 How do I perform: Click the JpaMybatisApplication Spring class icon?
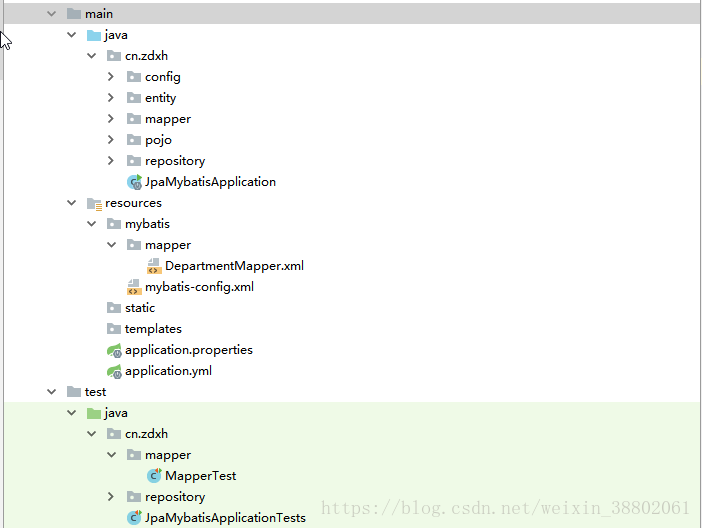(x=134, y=182)
